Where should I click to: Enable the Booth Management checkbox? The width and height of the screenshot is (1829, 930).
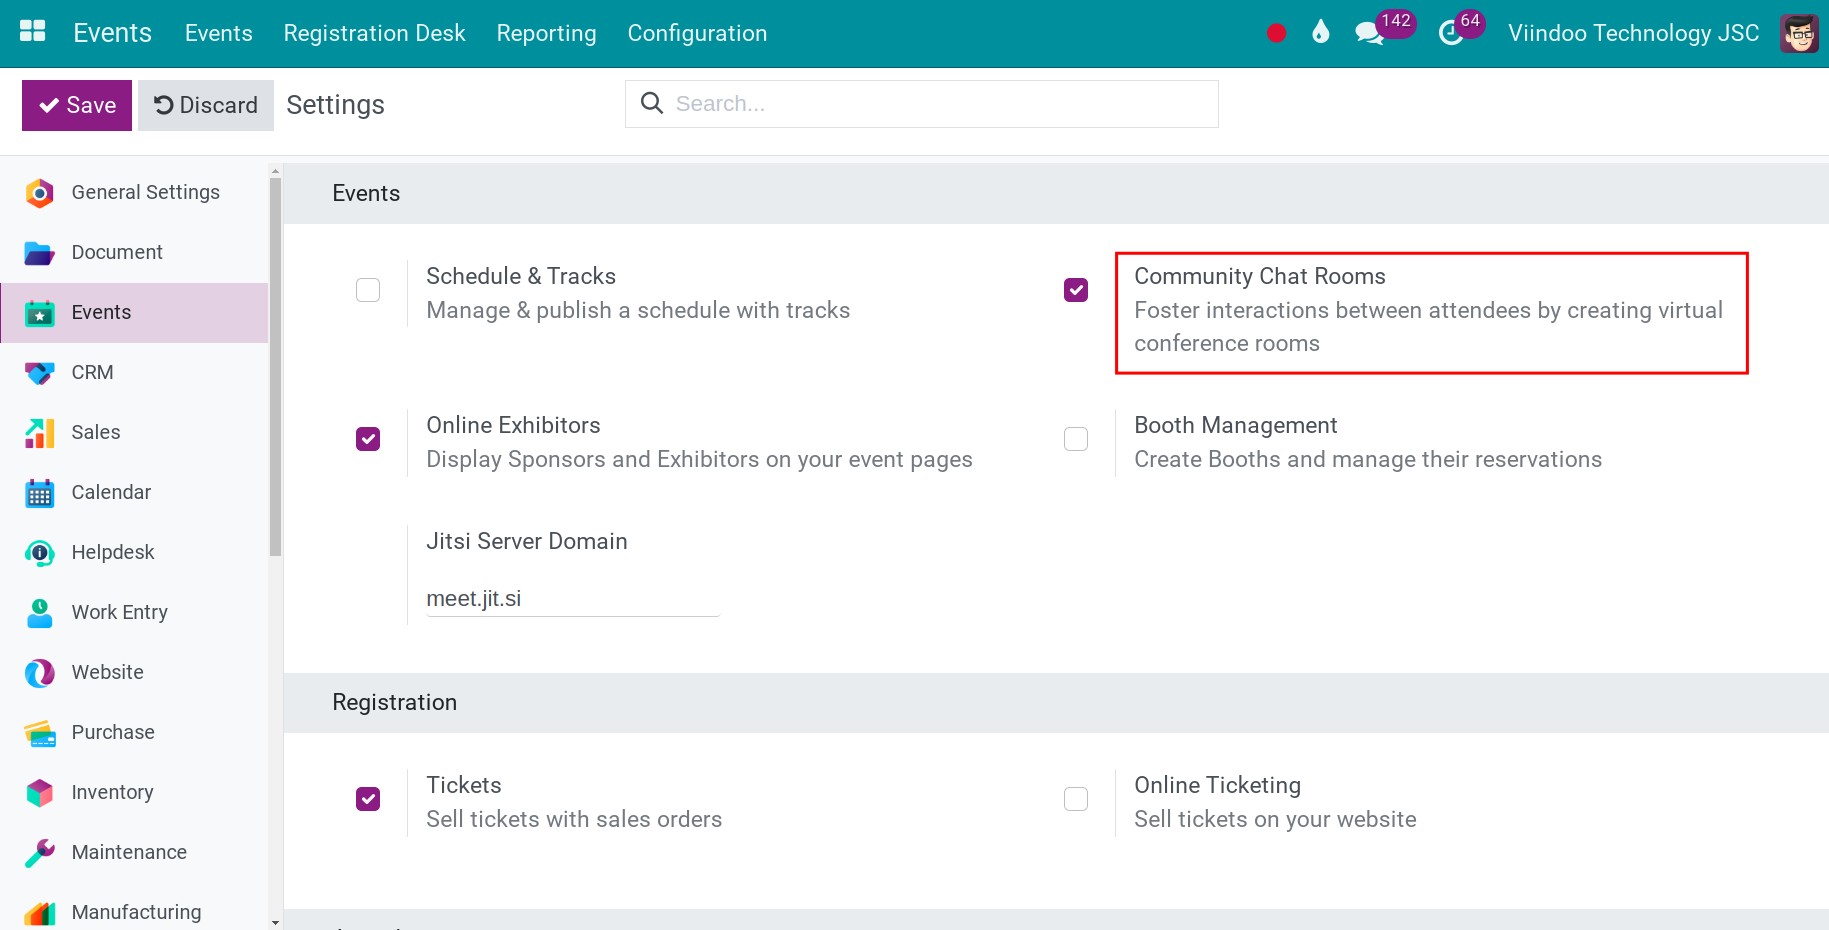pos(1076,439)
